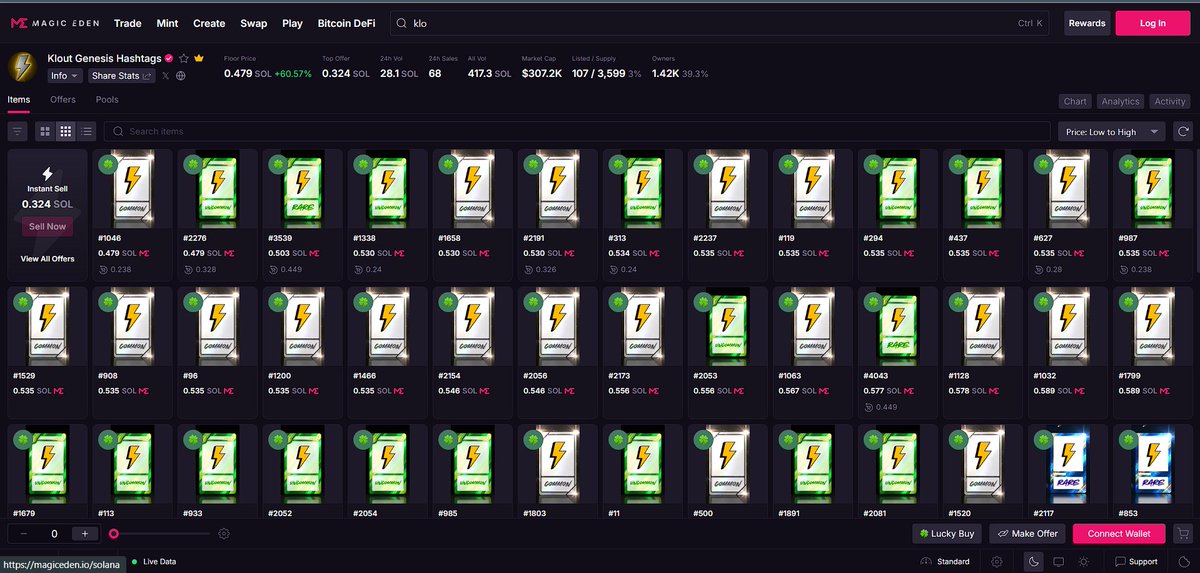Expand the Info dropdown
The image size is (1200, 573).
65,76
